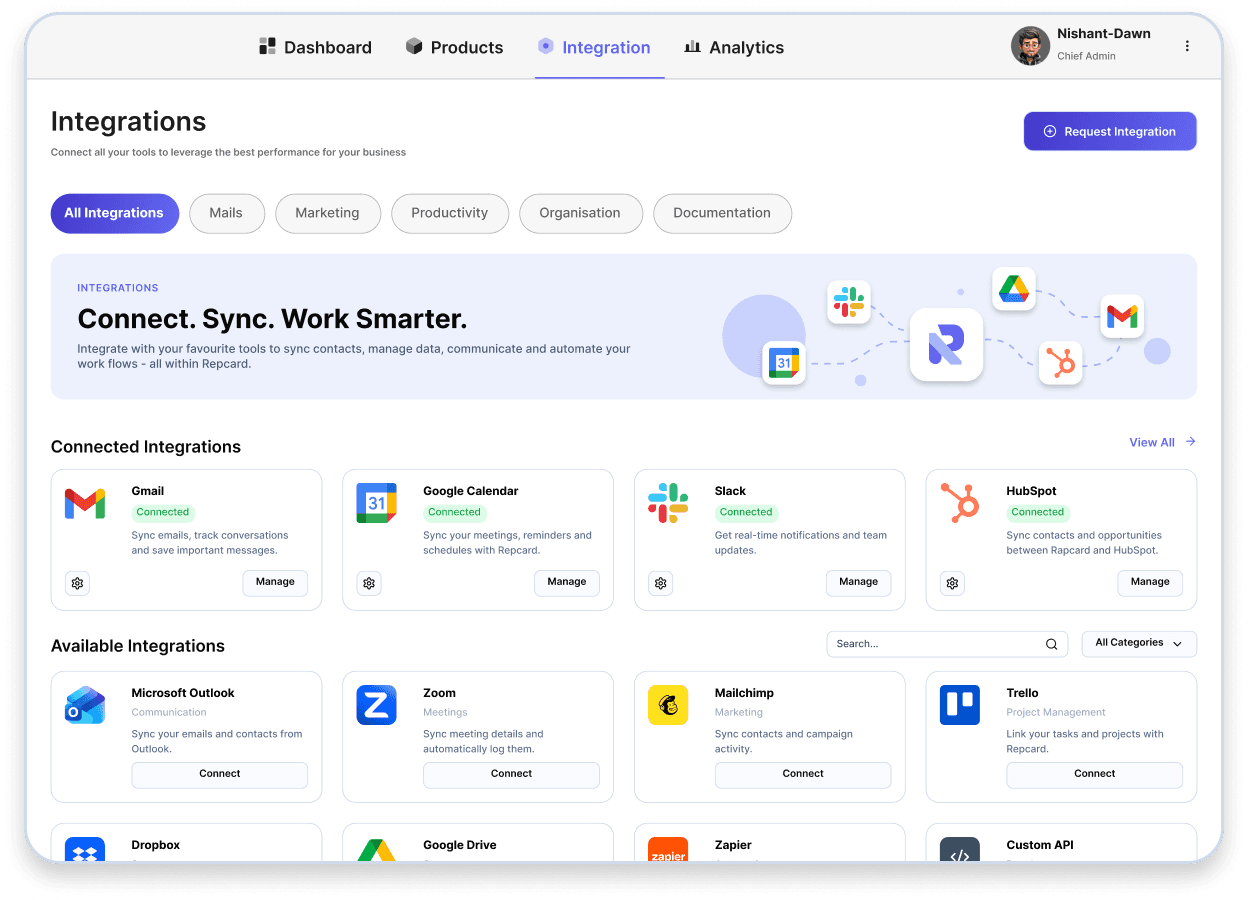Click the Custom API code icon
The width and height of the screenshot is (1248, 900).
[960, 850]
